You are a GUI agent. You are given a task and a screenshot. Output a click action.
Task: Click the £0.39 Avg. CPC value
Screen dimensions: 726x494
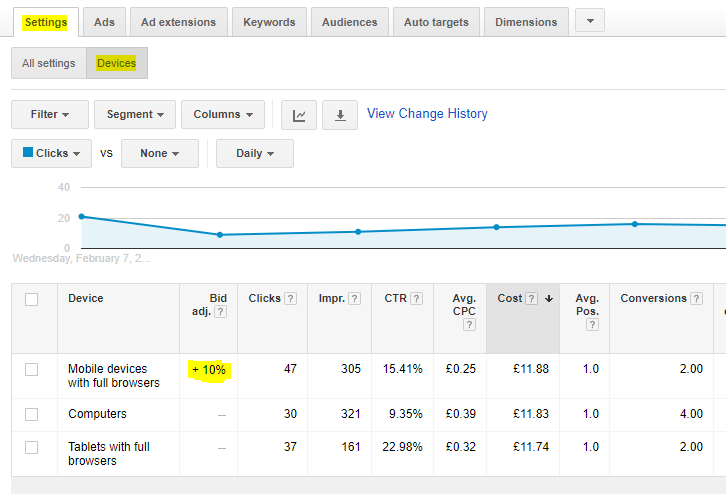pyautogui.click(x=461, y=413)
